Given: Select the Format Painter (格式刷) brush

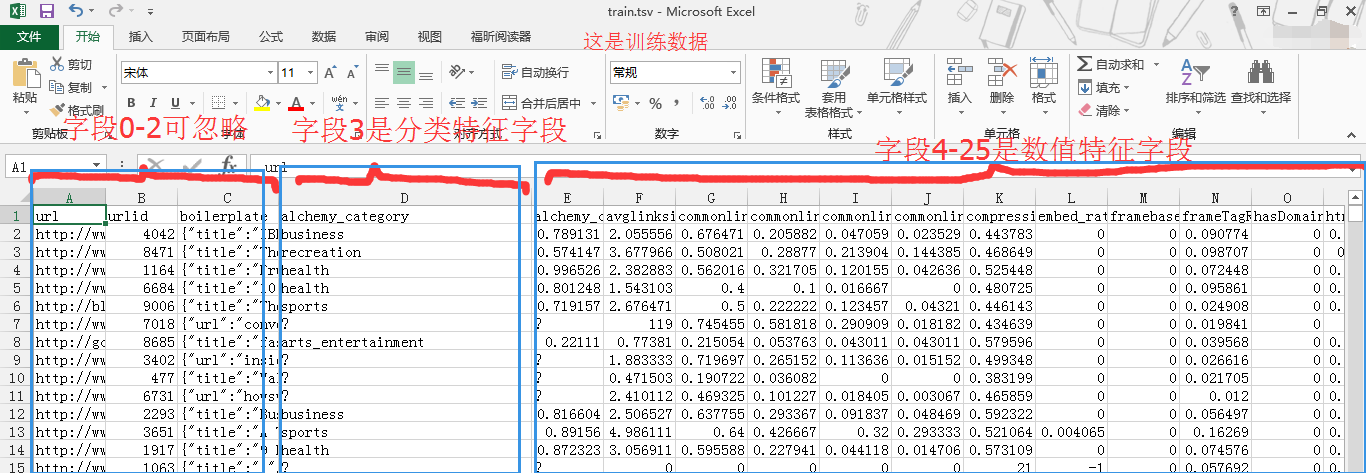Looking at the screenshot, I should tap(57, 110).
